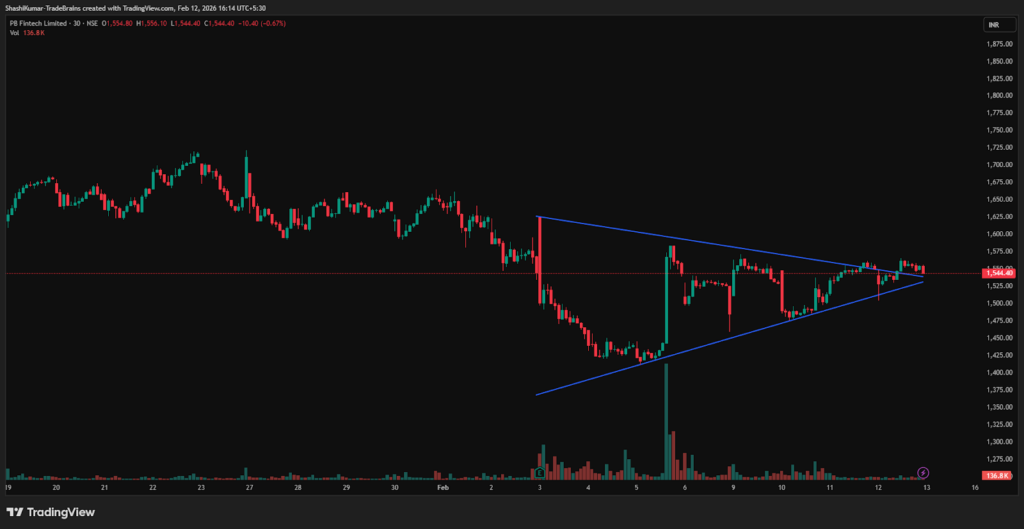The image size is (1024, 529).
Task: Click the date 27 on the time axis
Action: tap(249, 489)
